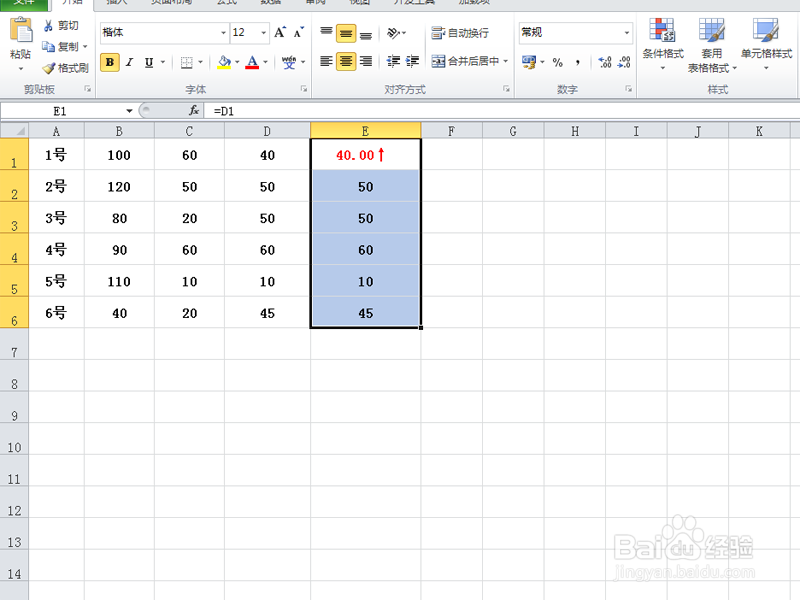This screenshot has width=800, height=600.
Task: Align text left
Action: [326, 62]
